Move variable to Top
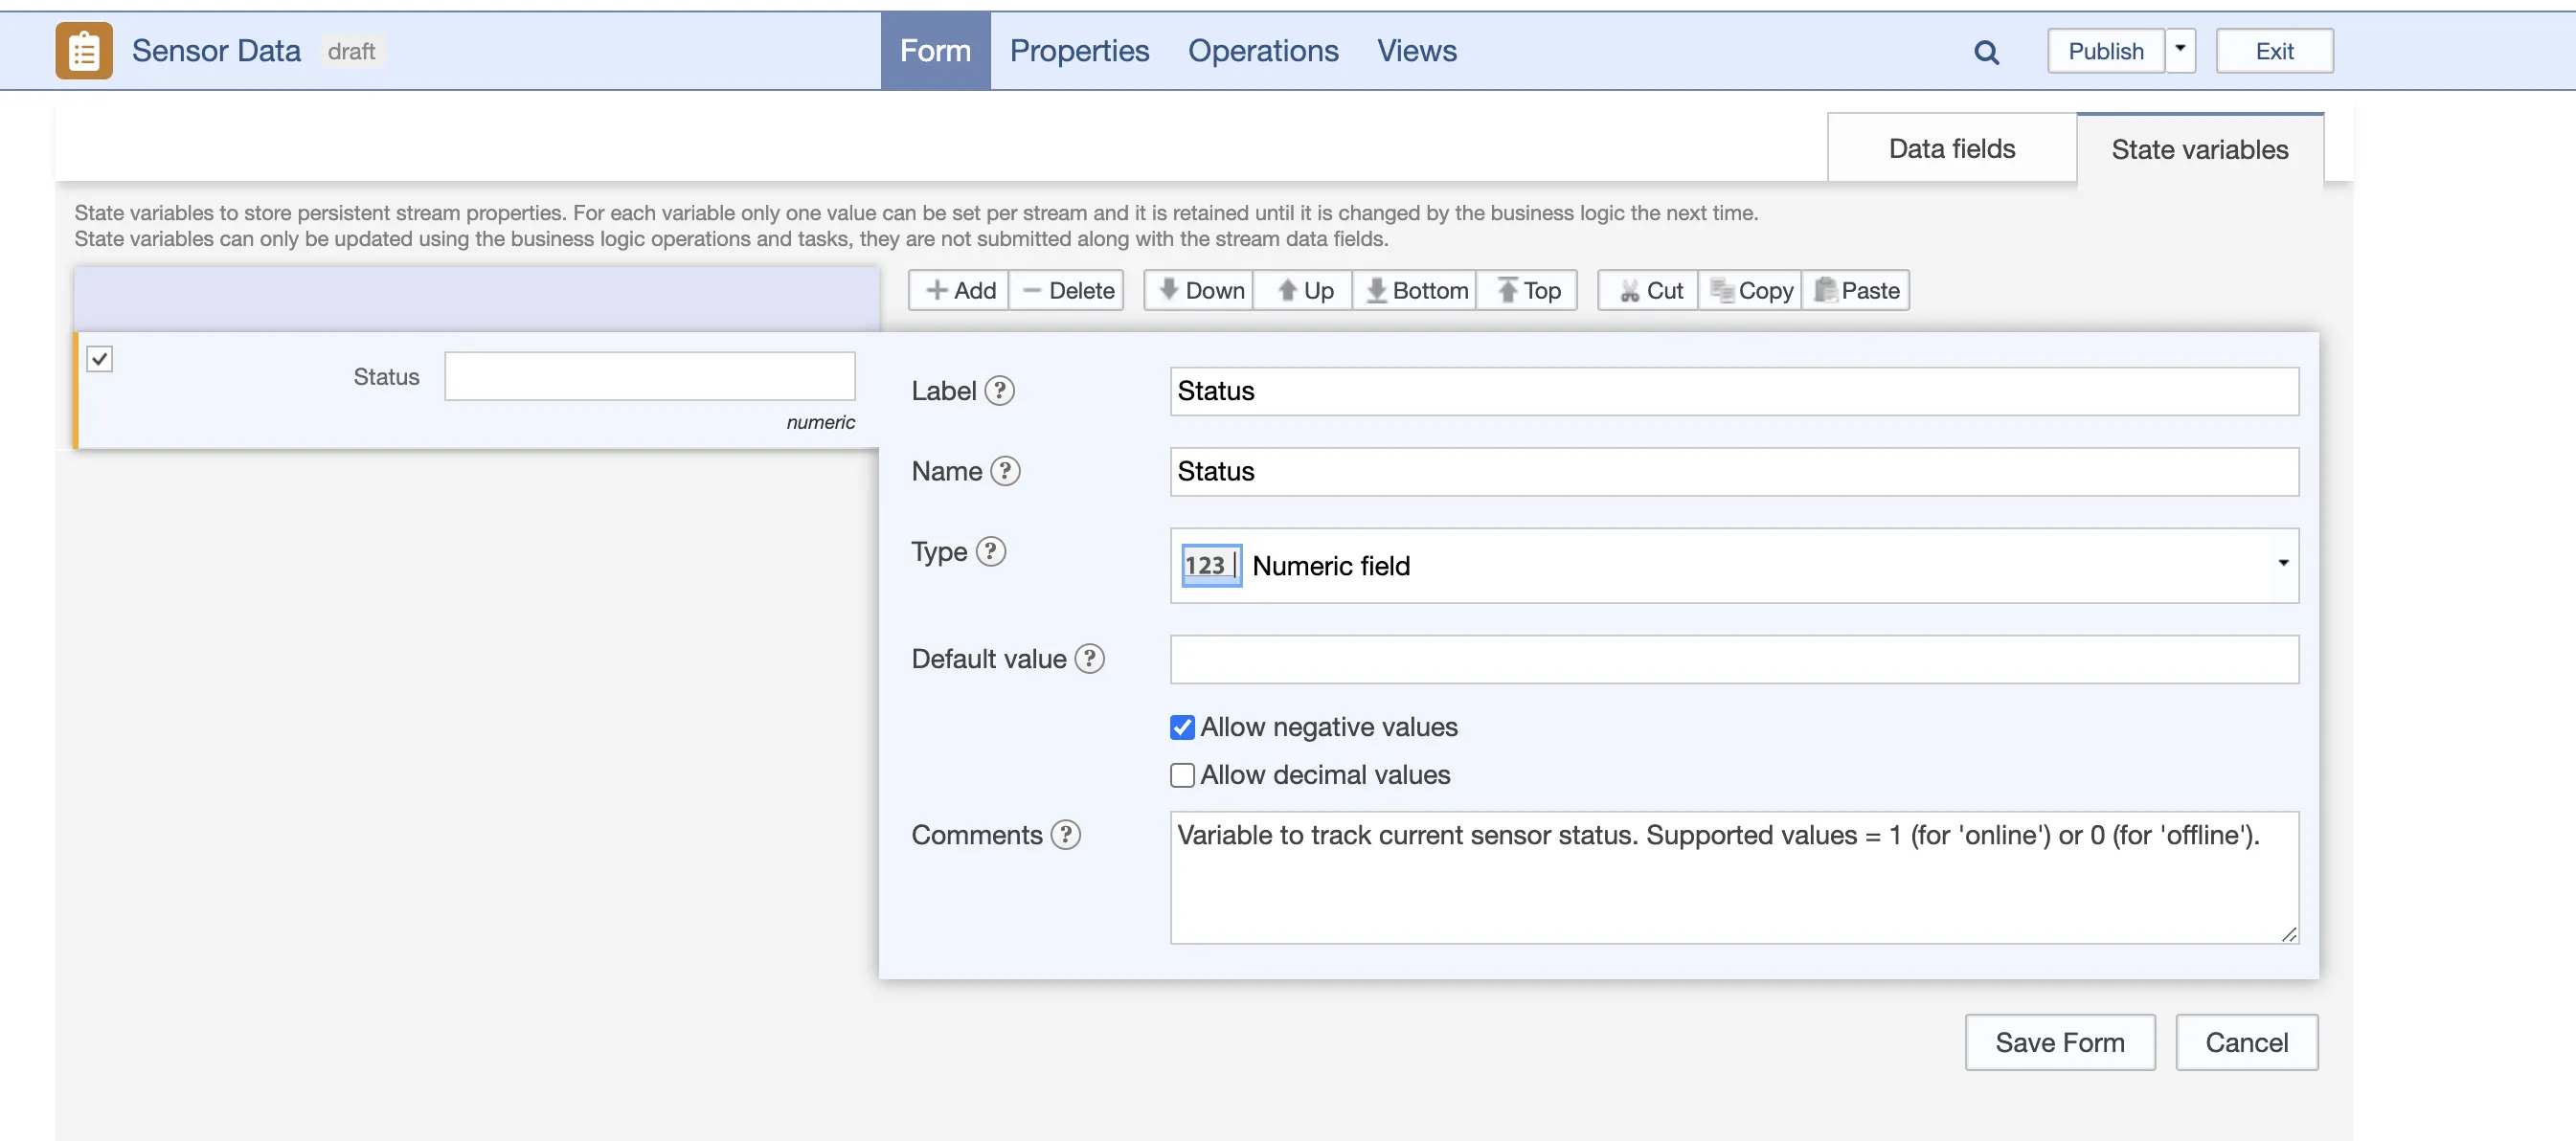The width and height of the screenshot is (2576, 1141). coord(1528,291)
